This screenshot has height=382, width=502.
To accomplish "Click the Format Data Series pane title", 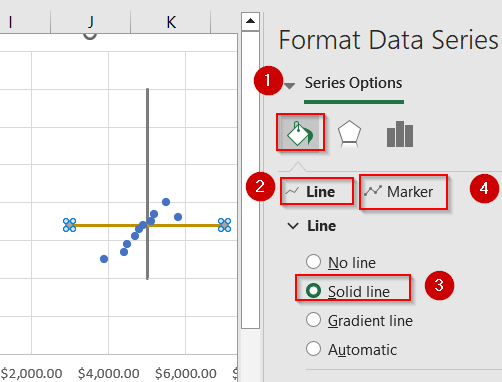I will pos(388,40).
